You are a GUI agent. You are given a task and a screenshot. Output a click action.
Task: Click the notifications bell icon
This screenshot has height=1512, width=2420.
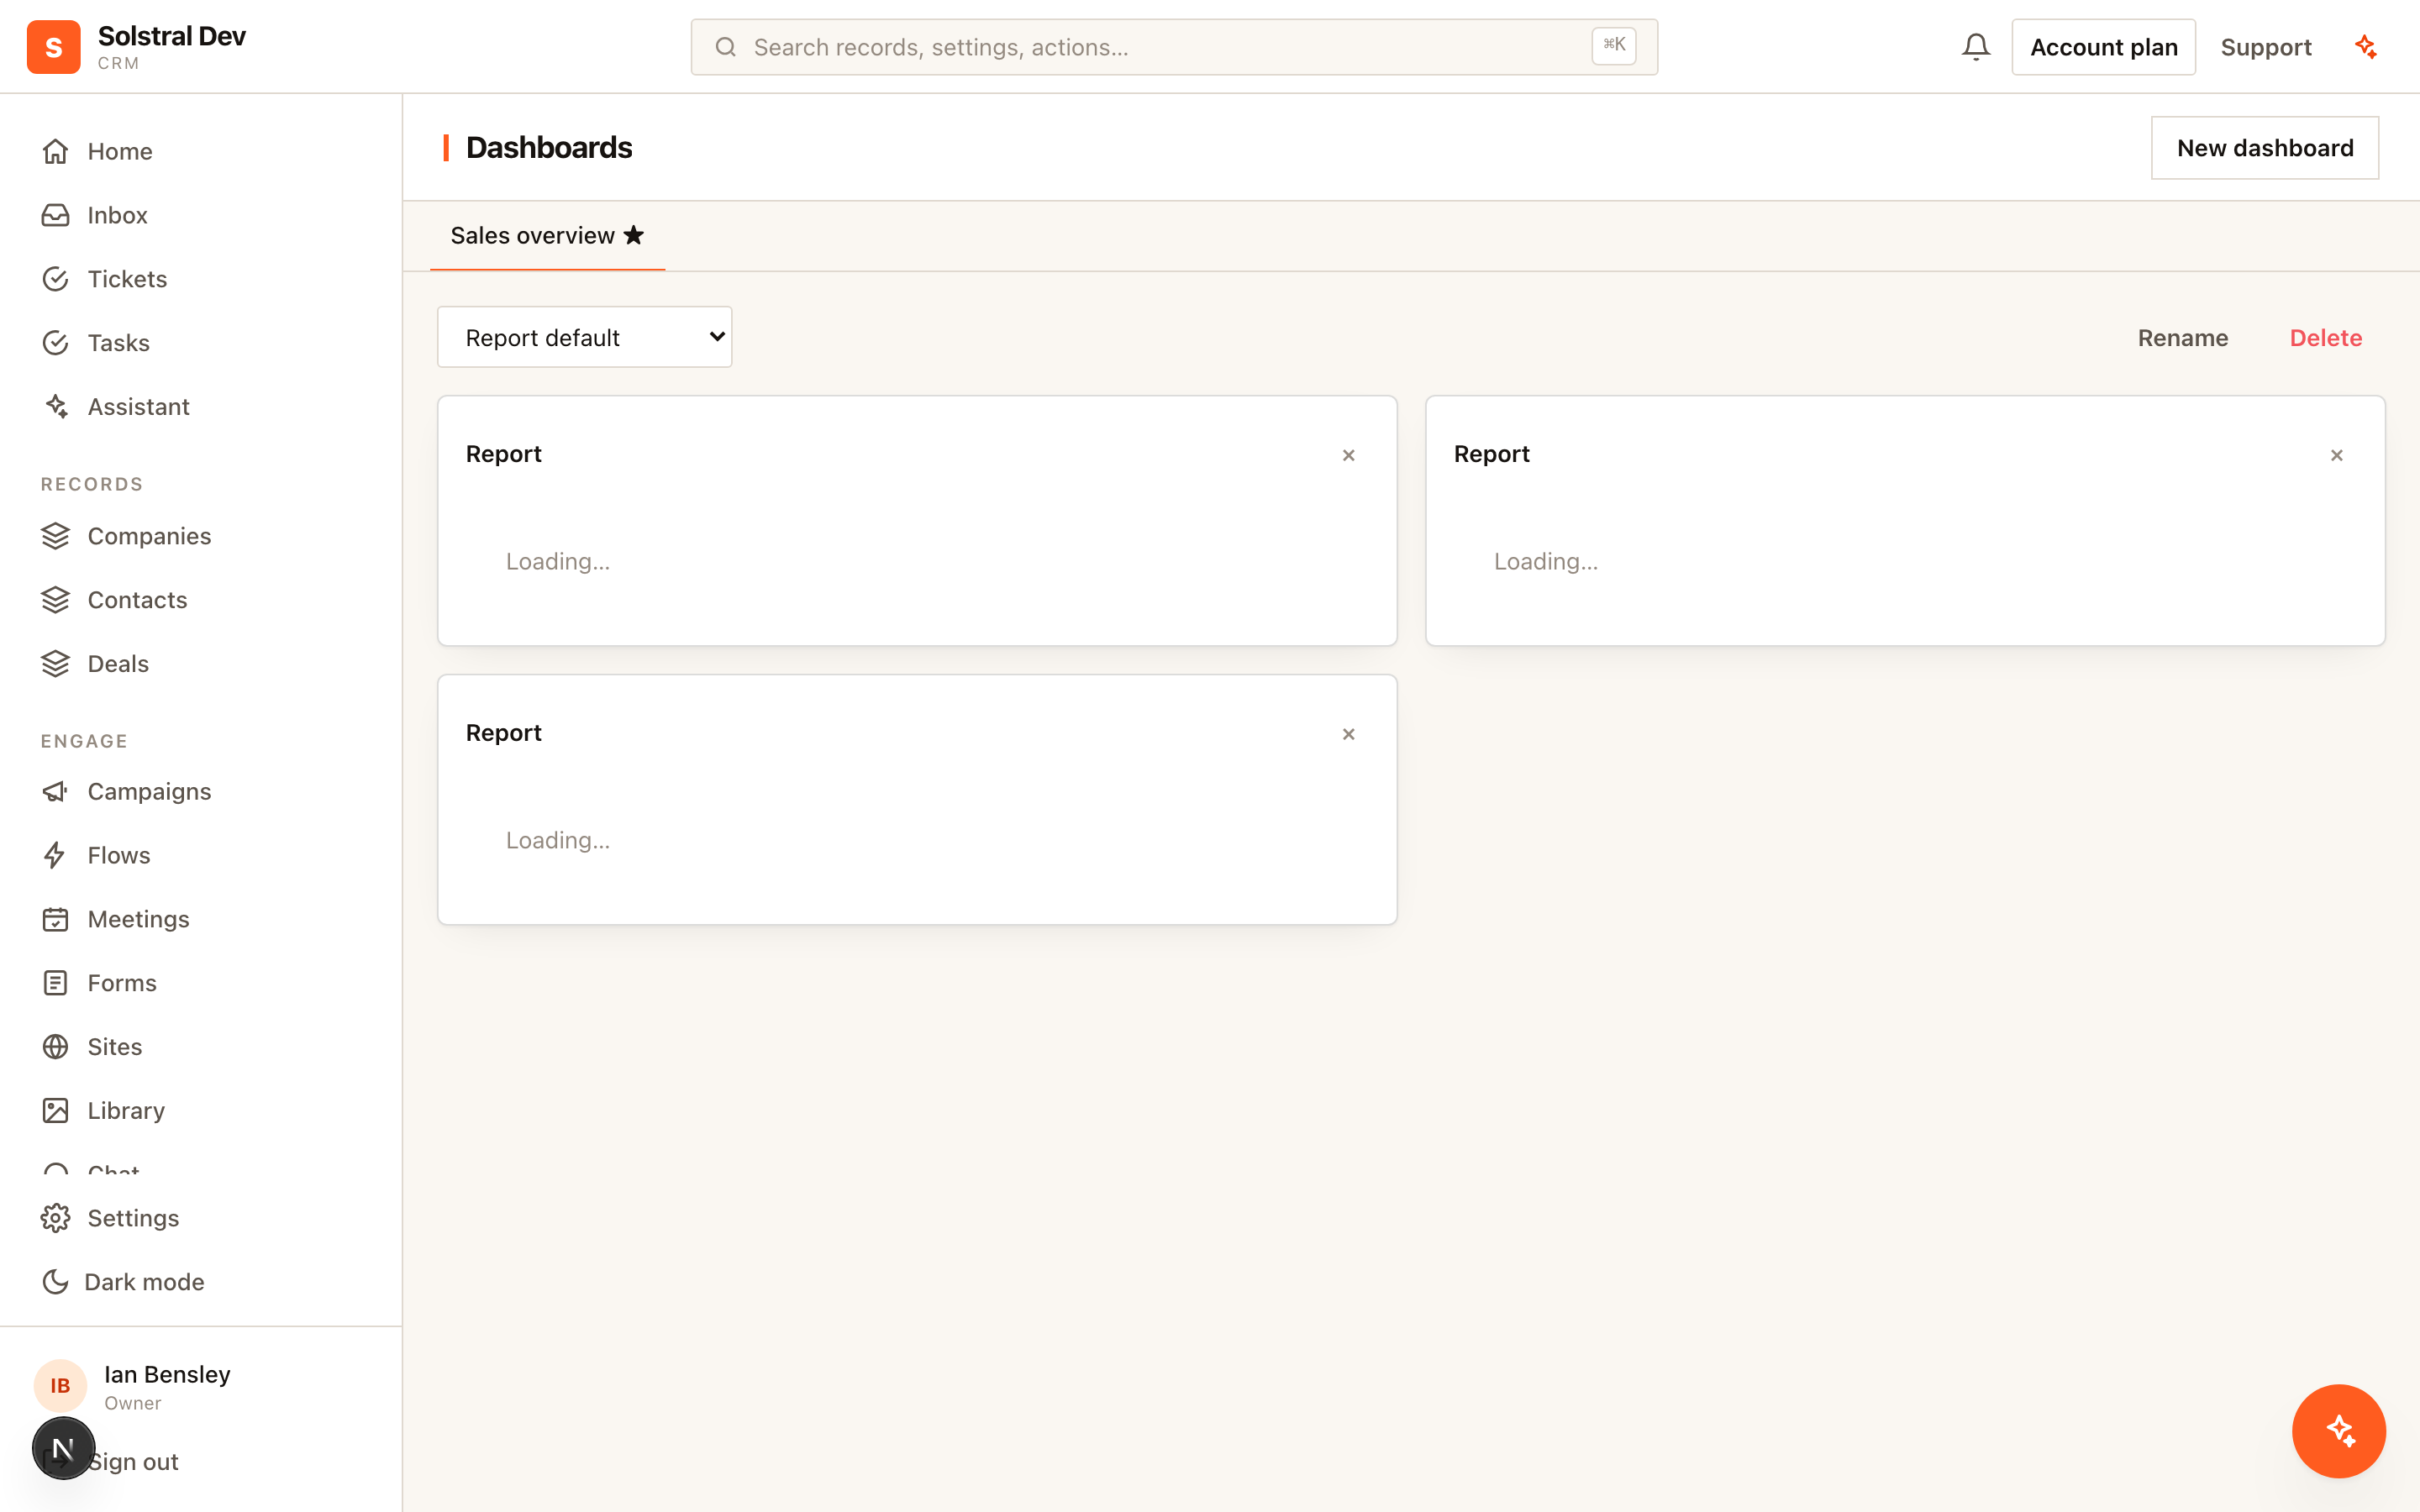[1975, 47]
